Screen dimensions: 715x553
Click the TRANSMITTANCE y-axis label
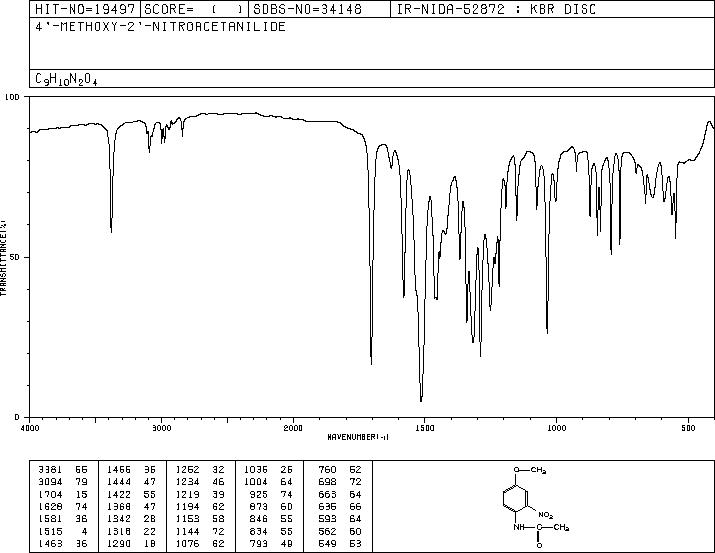click(x=3, y=258)
